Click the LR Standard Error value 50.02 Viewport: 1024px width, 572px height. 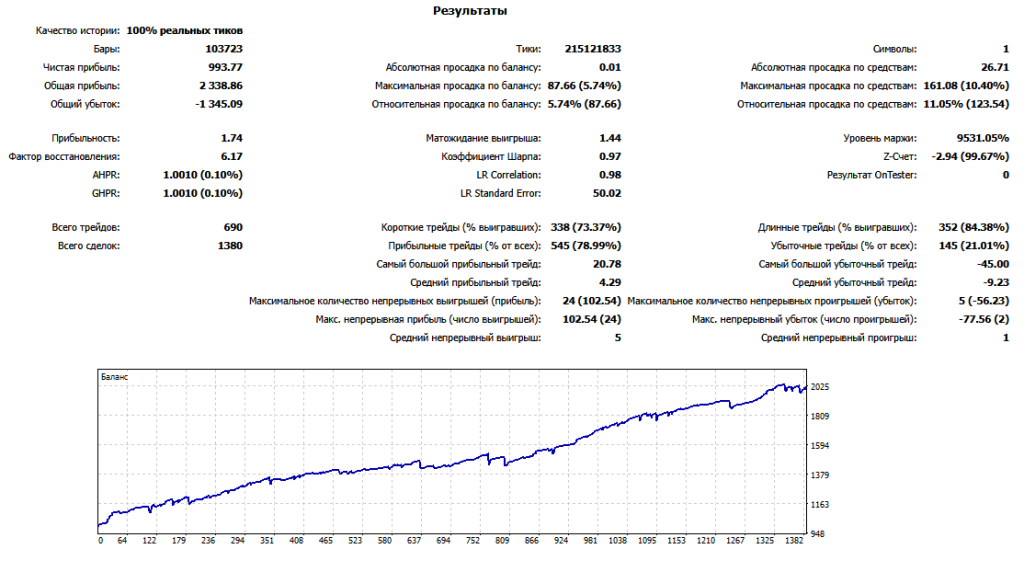tap(607, 193)
